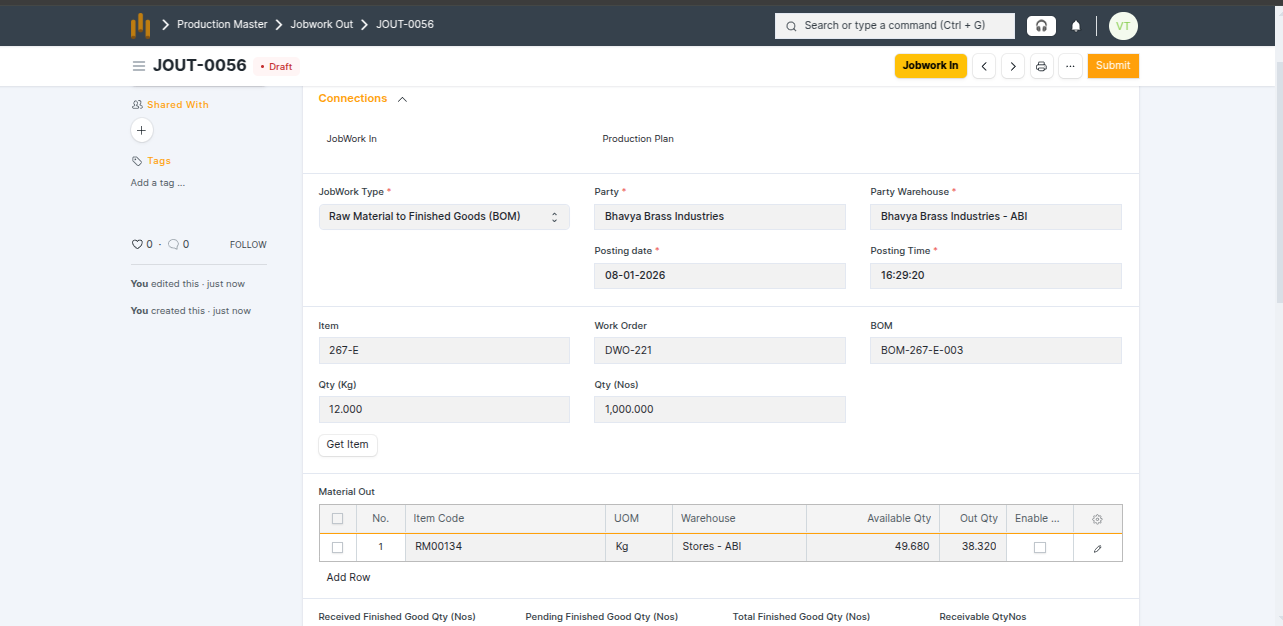Focus the search or command bar
Image resolution: width=1283 pixels, height=626 pixels.
(894, 26)
